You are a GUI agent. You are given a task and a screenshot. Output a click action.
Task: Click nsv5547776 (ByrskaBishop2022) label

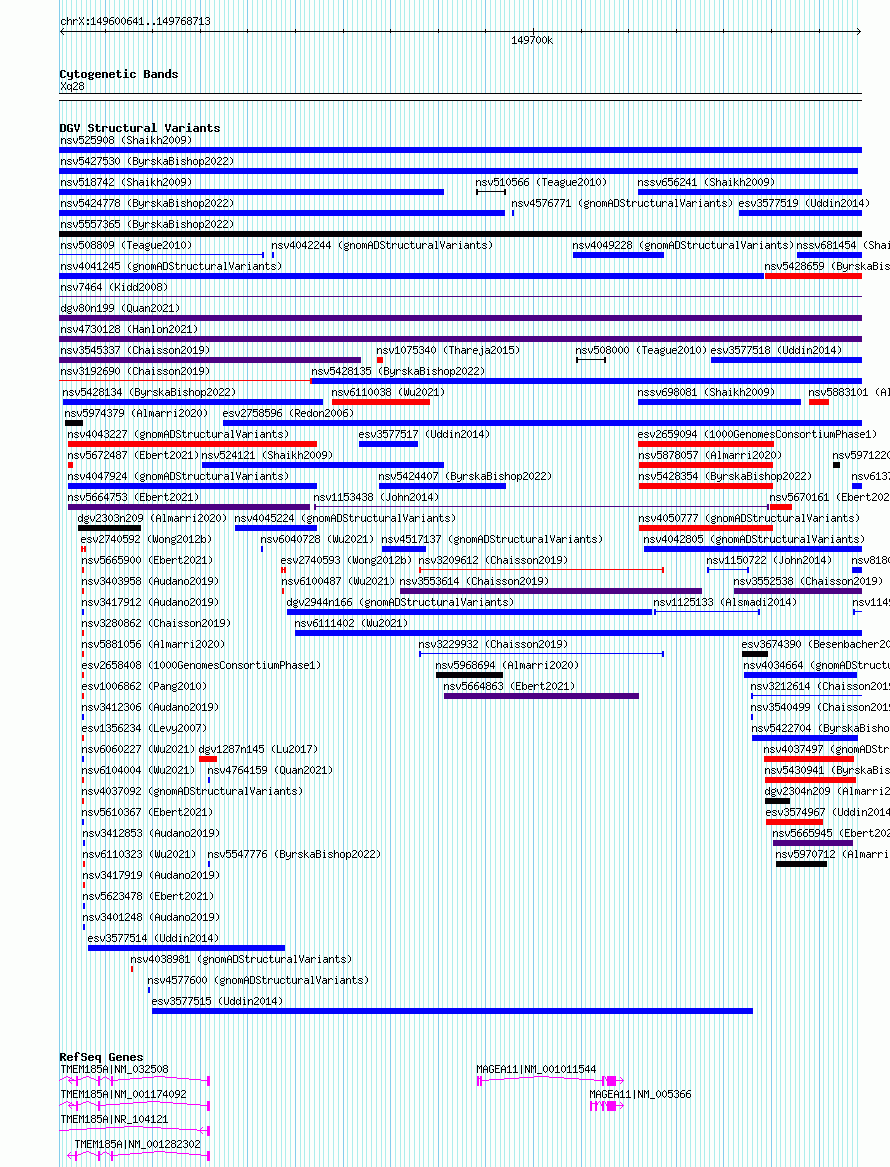[x=294, y=854]
